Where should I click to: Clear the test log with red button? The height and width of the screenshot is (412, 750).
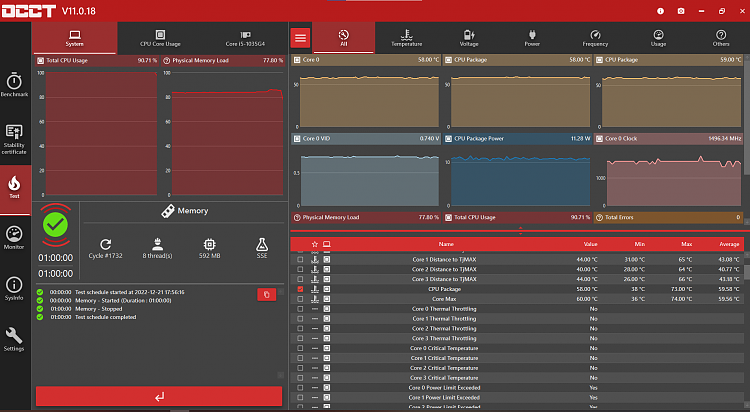tap(266, 295)
